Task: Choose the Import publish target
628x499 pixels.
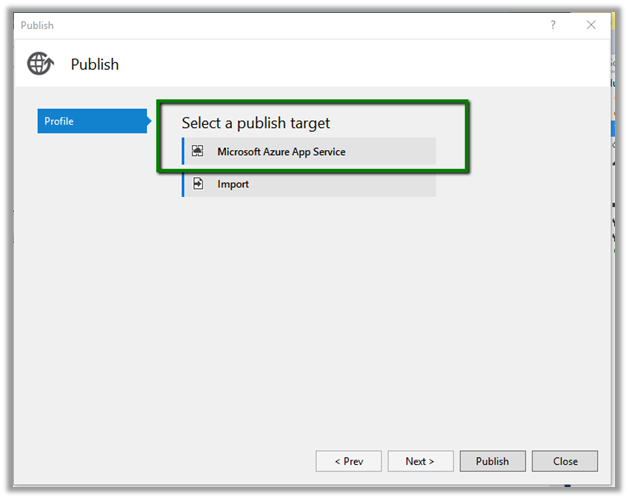Action: 309,184
